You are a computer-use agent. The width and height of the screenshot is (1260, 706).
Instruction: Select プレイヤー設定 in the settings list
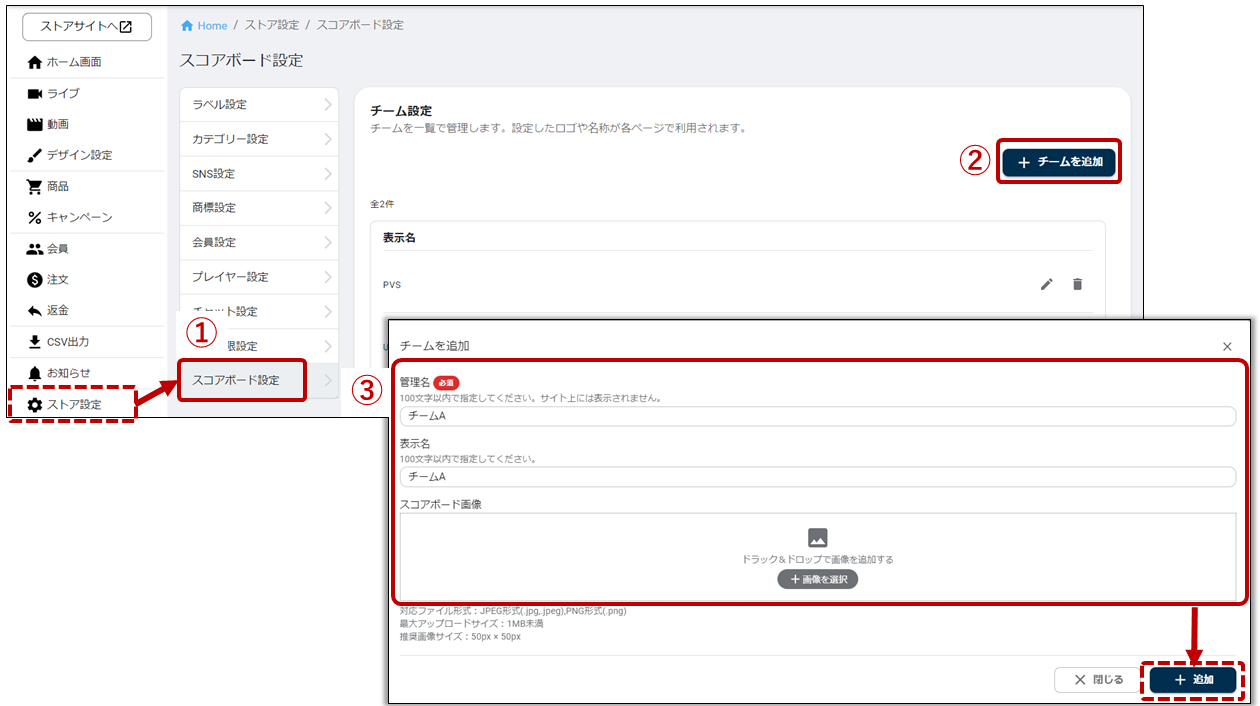260,277
